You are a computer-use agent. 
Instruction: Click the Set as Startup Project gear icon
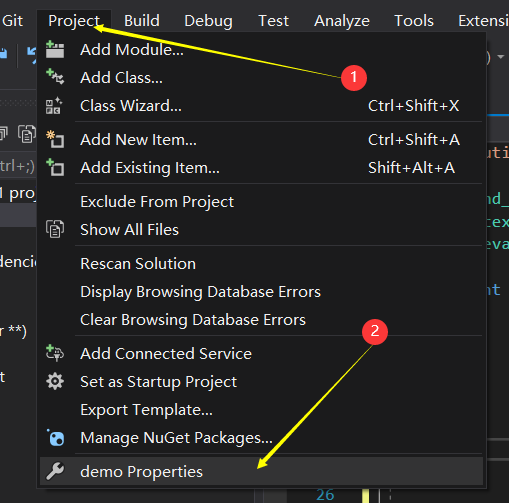[x=55, y=381]
